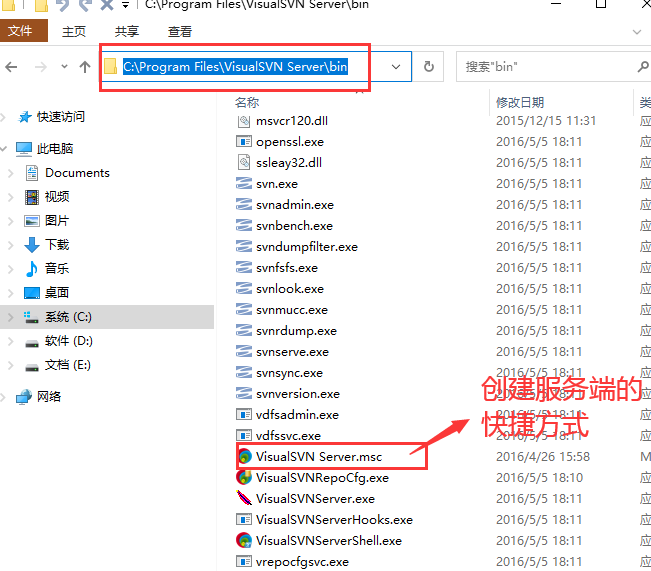Click the 2016/4/26 15:58 date cell

pyautogui.click(x=543, y=456)
